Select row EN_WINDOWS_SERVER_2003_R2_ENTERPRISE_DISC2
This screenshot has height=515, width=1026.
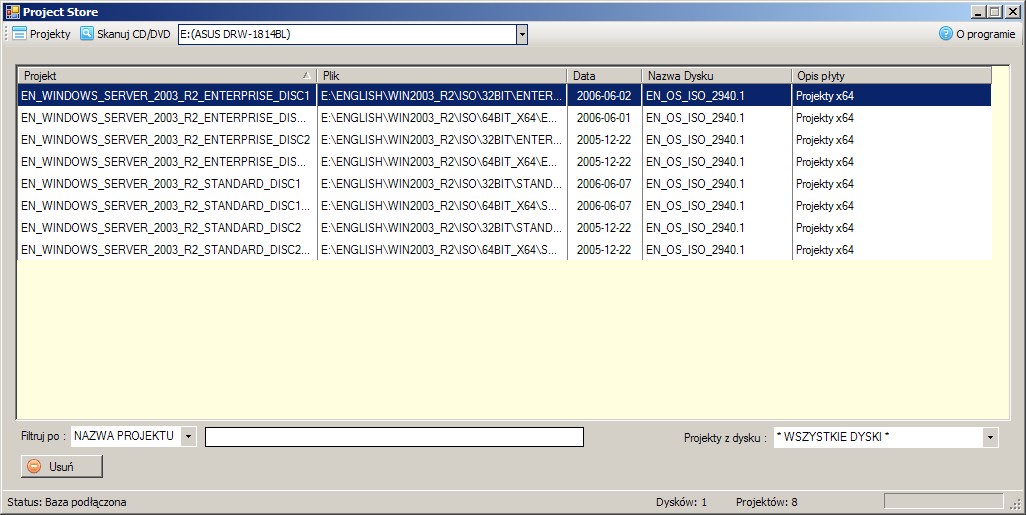pyautogui.click(x=504, y=139)
